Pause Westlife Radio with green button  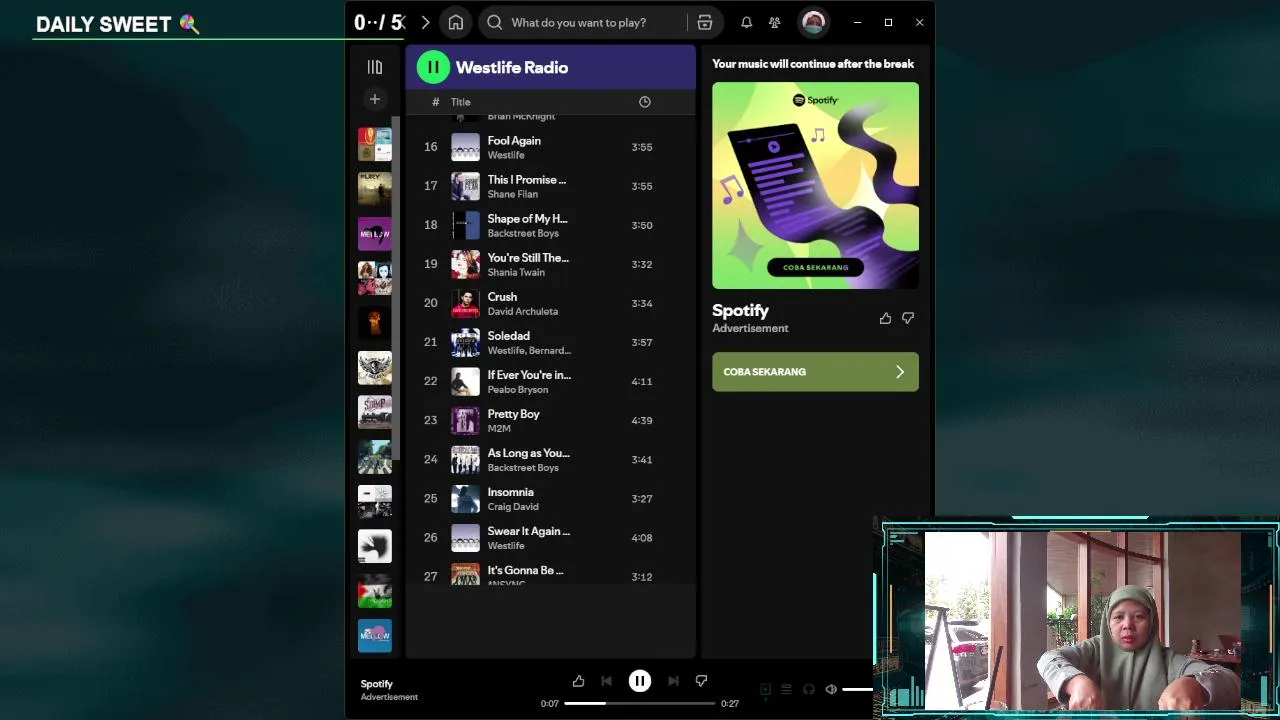433,67
